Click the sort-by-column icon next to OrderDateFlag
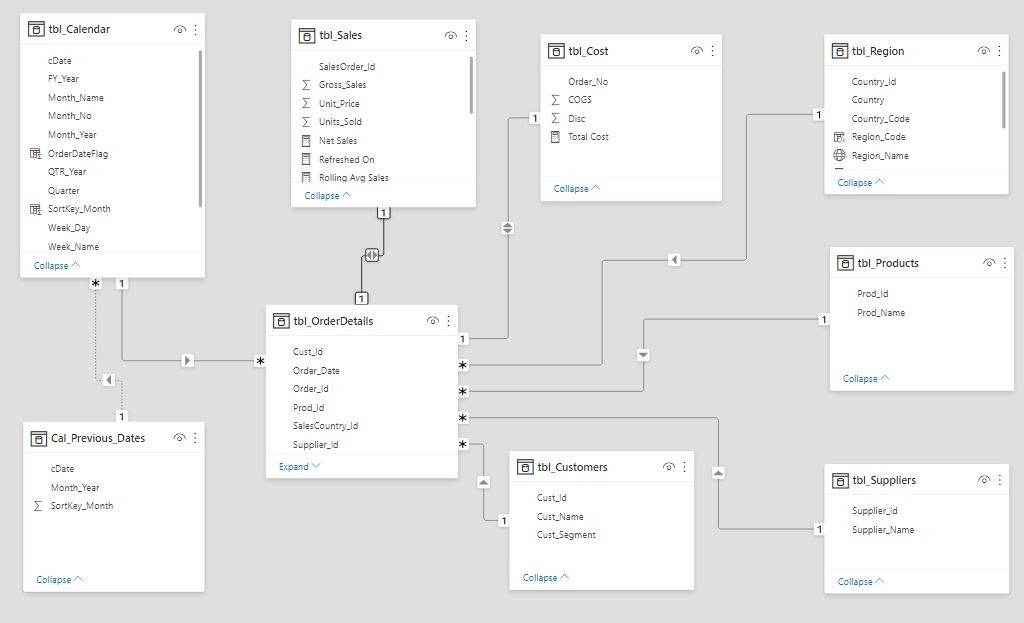 click(x=35, y=153)
